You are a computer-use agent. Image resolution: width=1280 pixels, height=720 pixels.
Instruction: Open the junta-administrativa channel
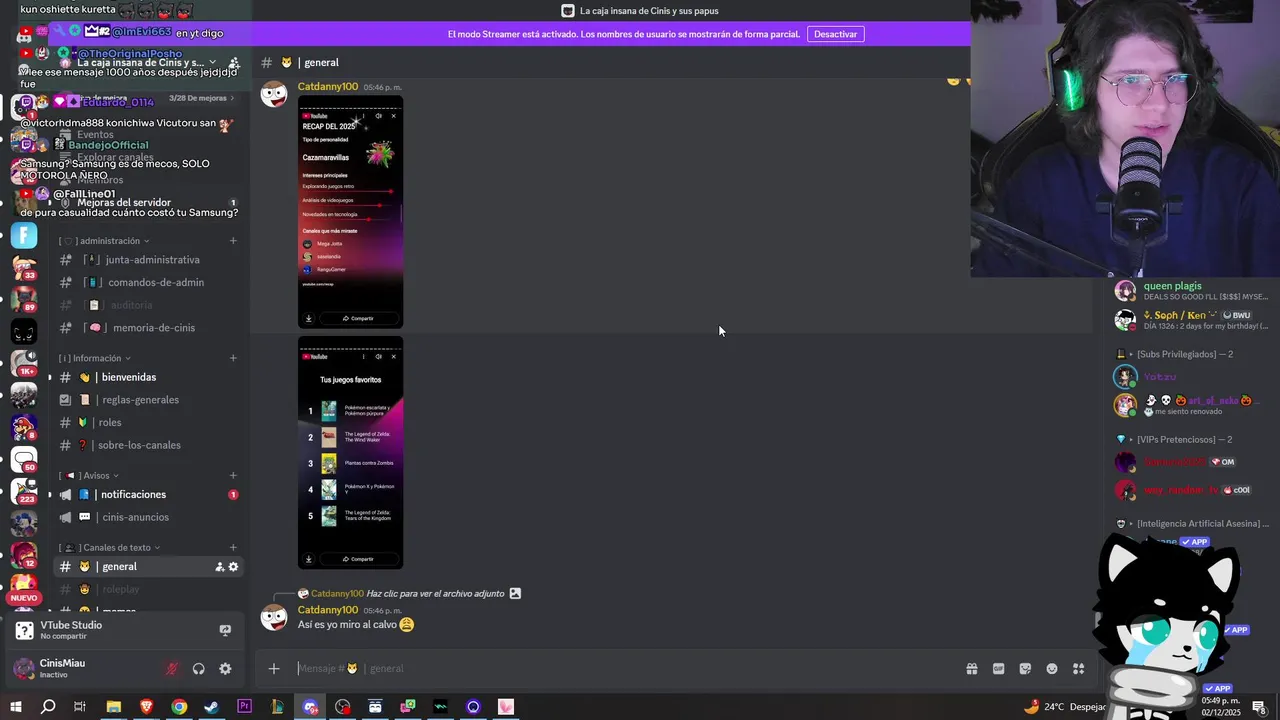tap(148, 260)
